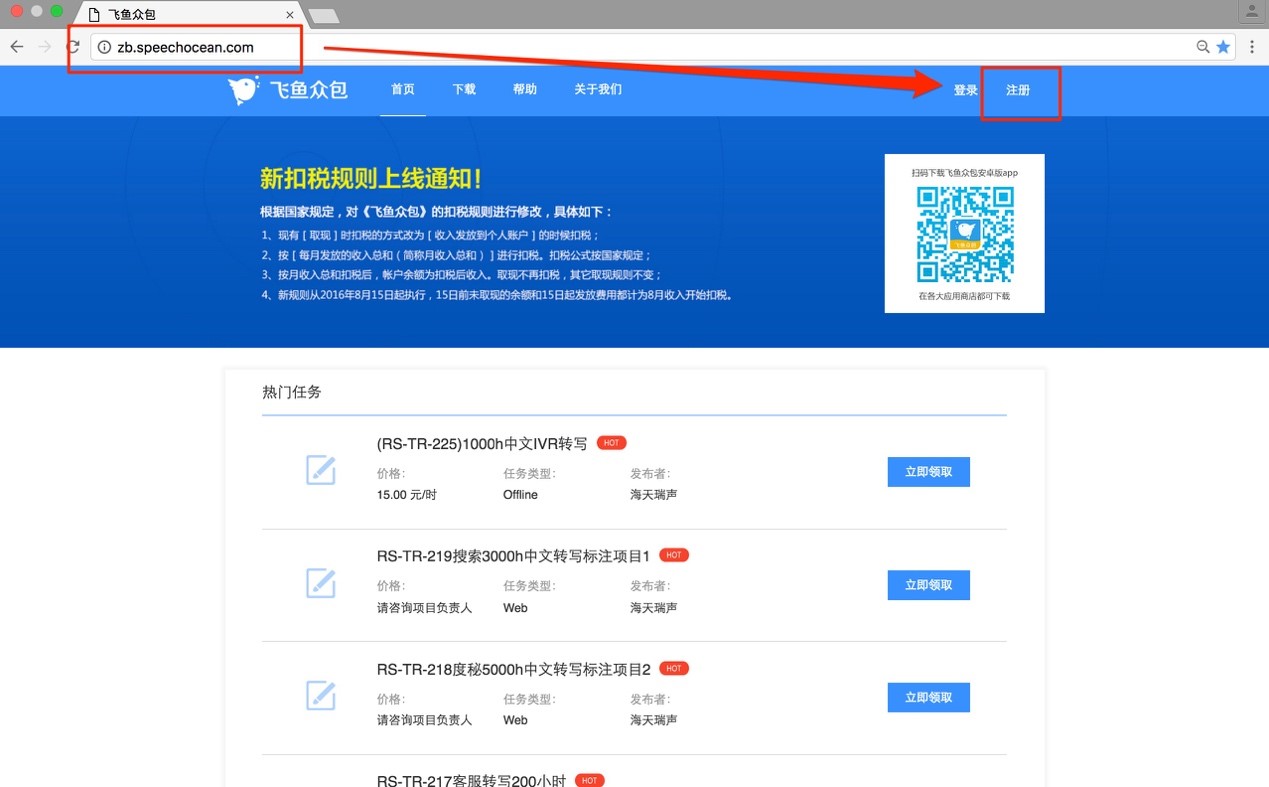Click the user profile icon in title bar
The image size is (1269, 787).
click(x=1252, y=12)
